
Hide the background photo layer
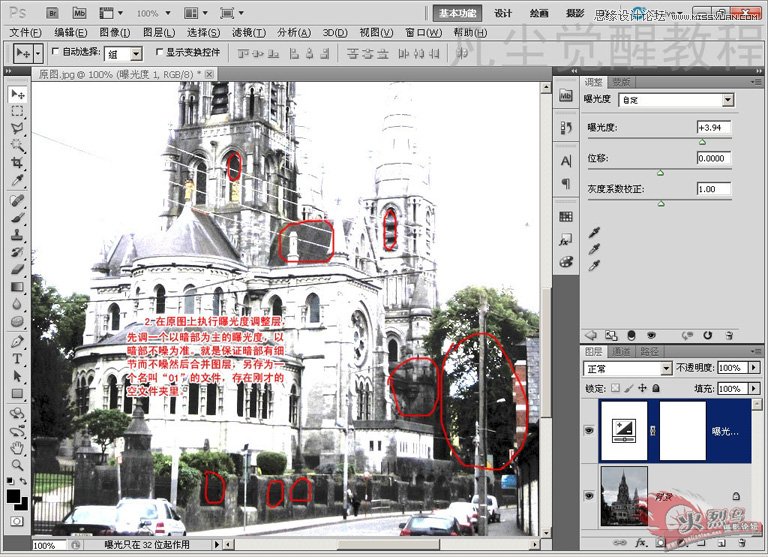pos(589,496)
